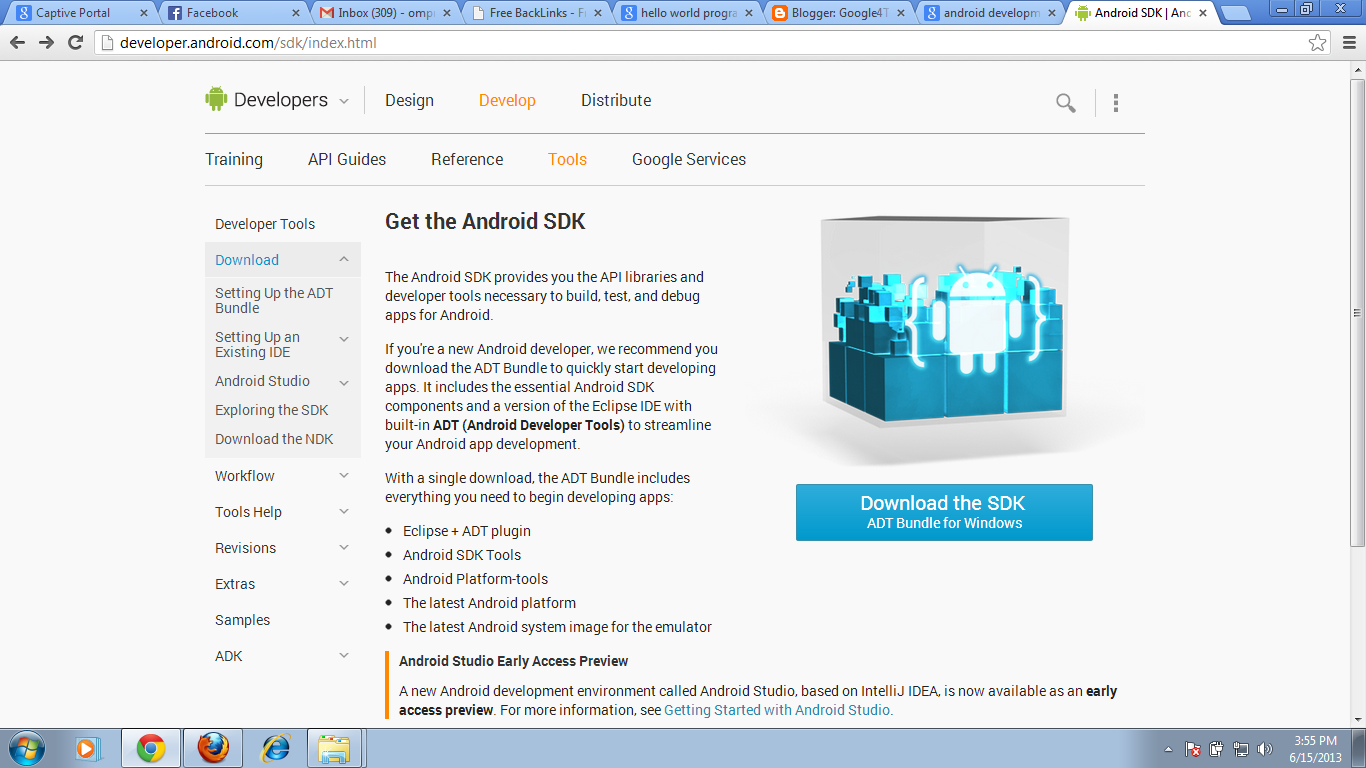The height and width of the screenshot is (768, 1366).
Task: Go to API Guides
Action: (x=347, y=159)
